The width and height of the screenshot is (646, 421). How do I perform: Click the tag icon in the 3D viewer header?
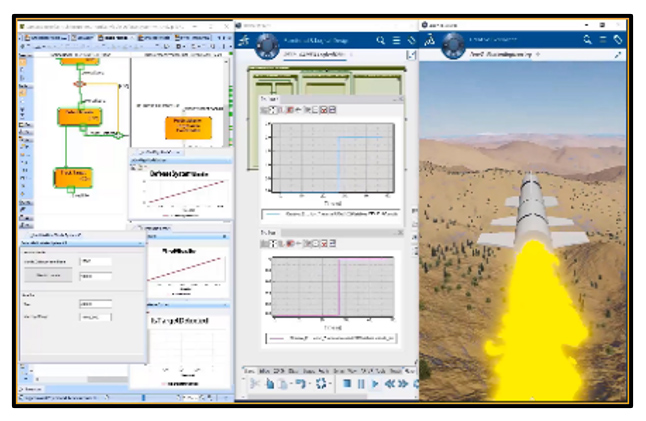coord(619,40)
